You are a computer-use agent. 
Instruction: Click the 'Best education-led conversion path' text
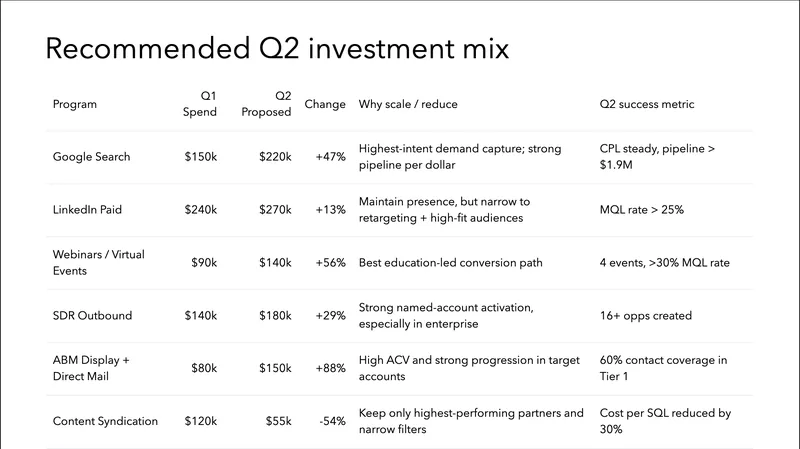point(450,263)
